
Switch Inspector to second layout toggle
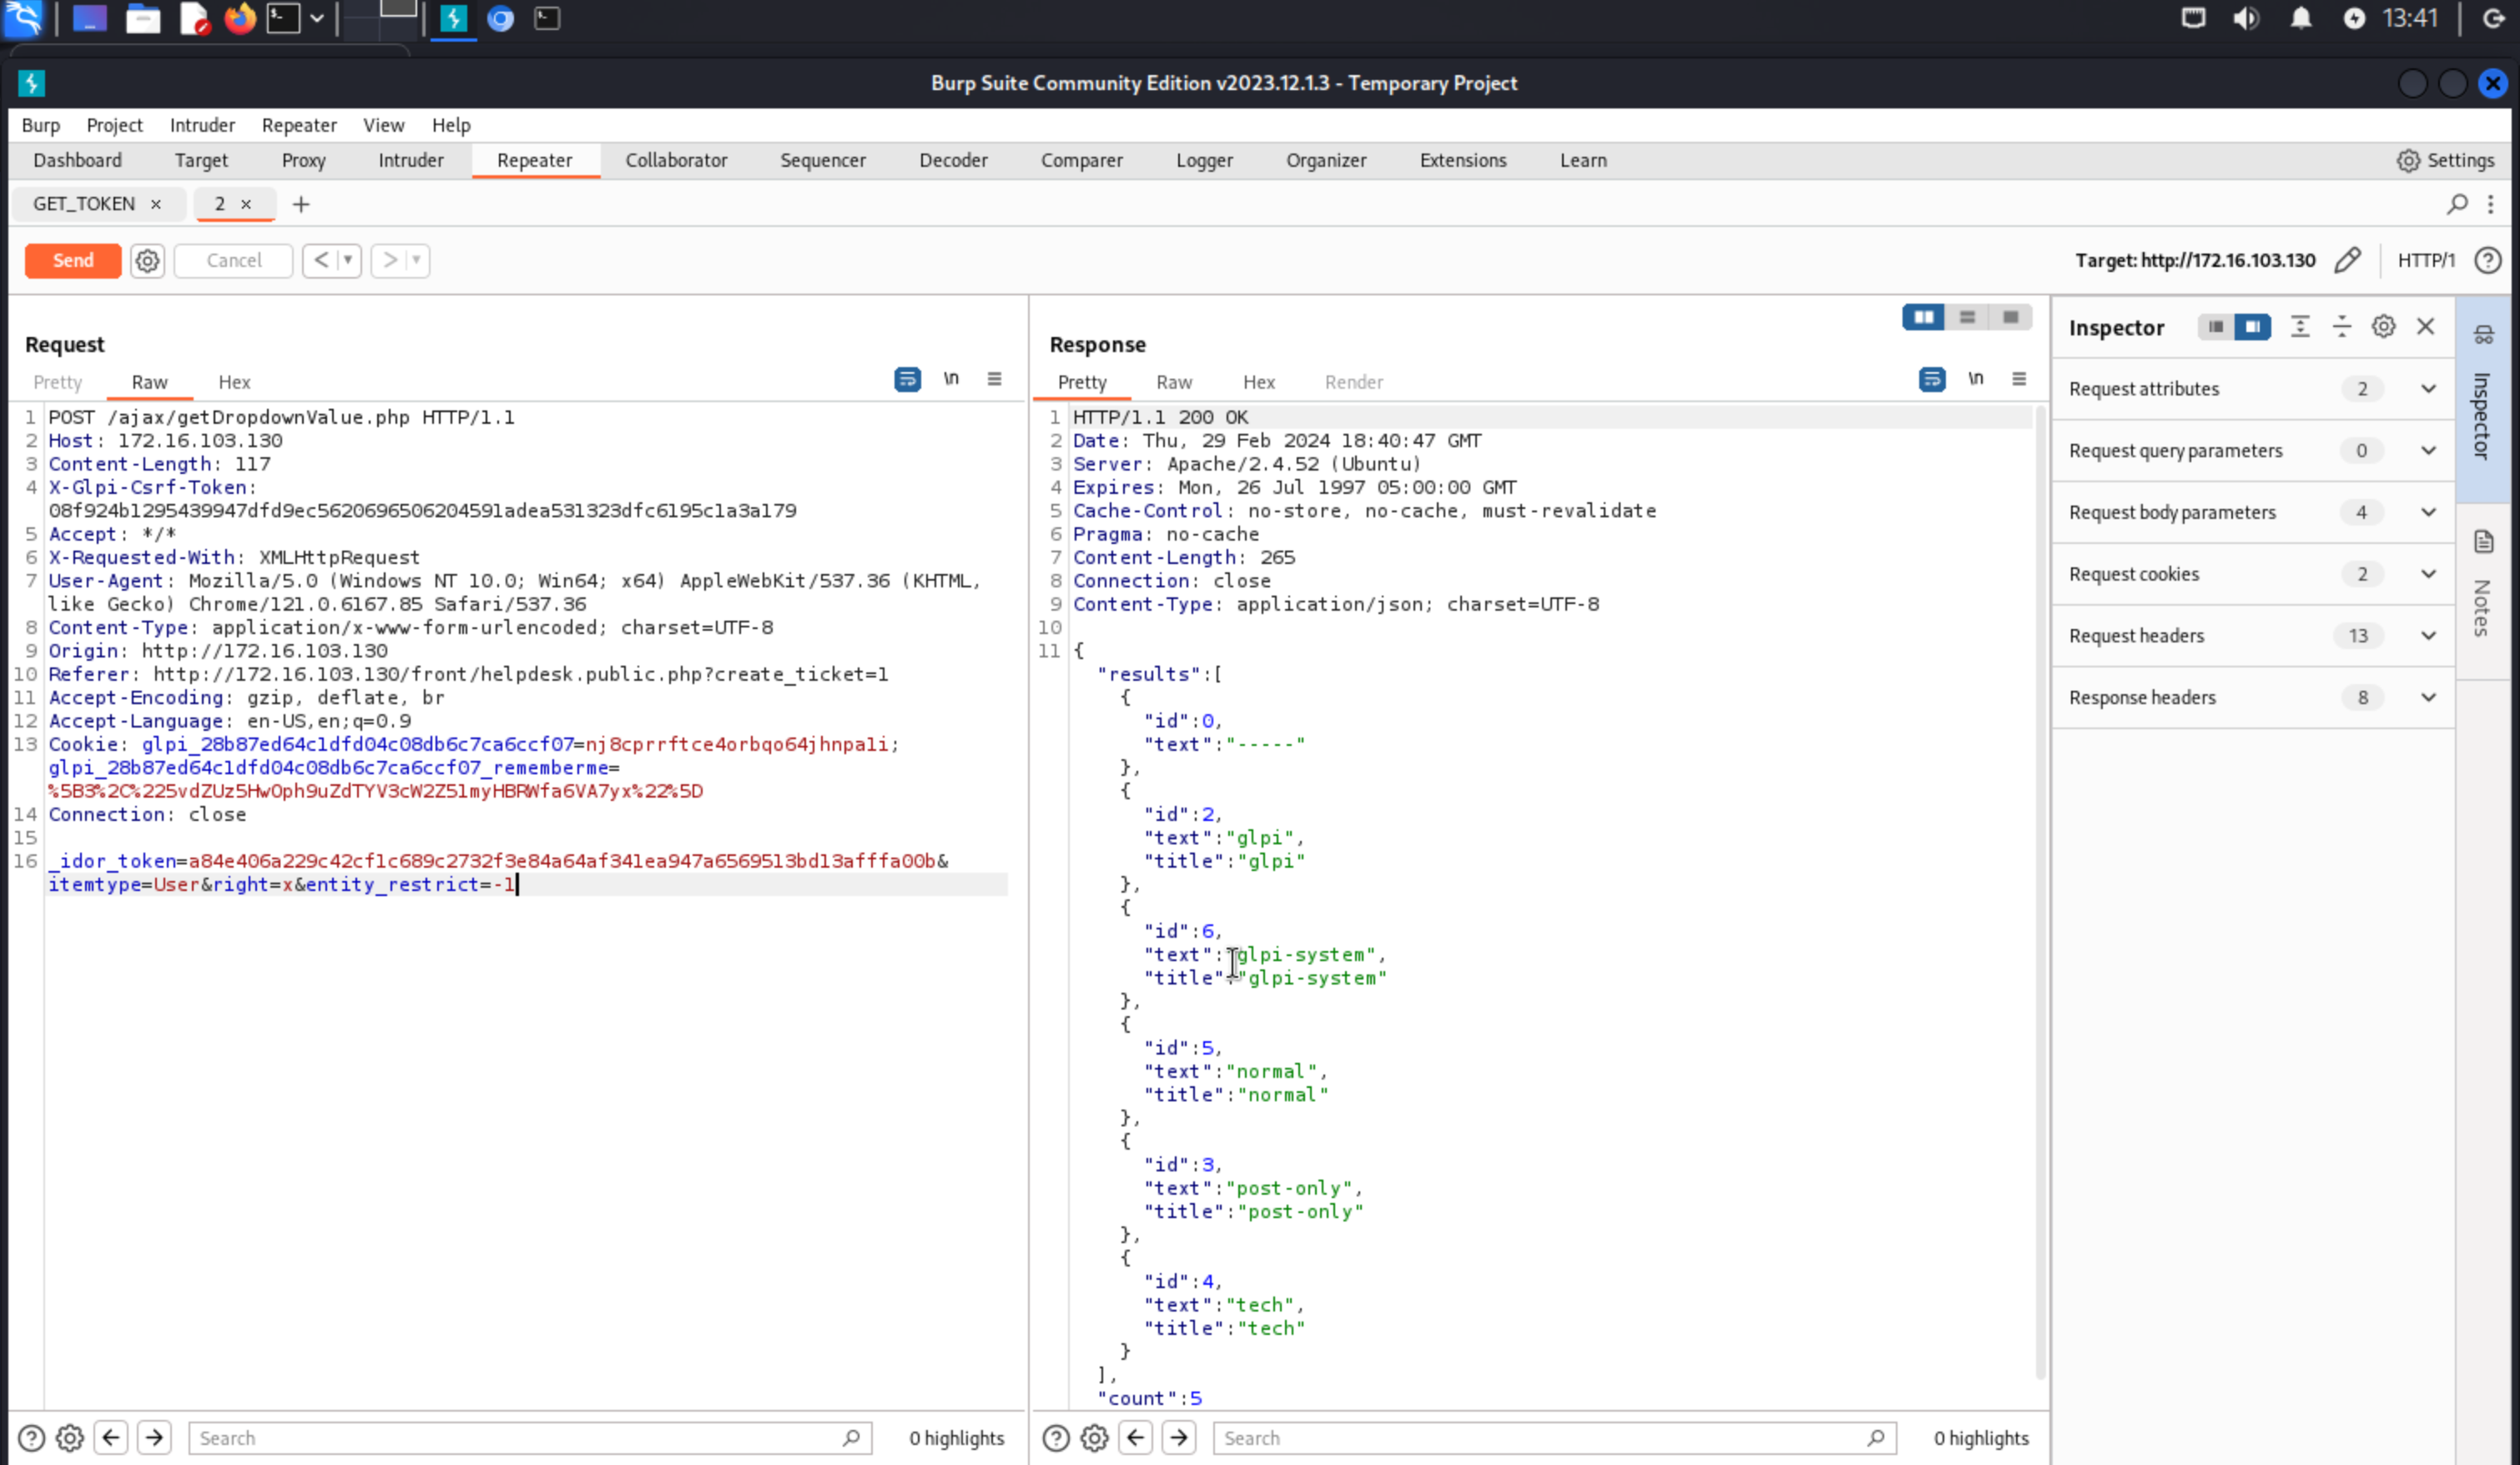[x=2252, y=326]
